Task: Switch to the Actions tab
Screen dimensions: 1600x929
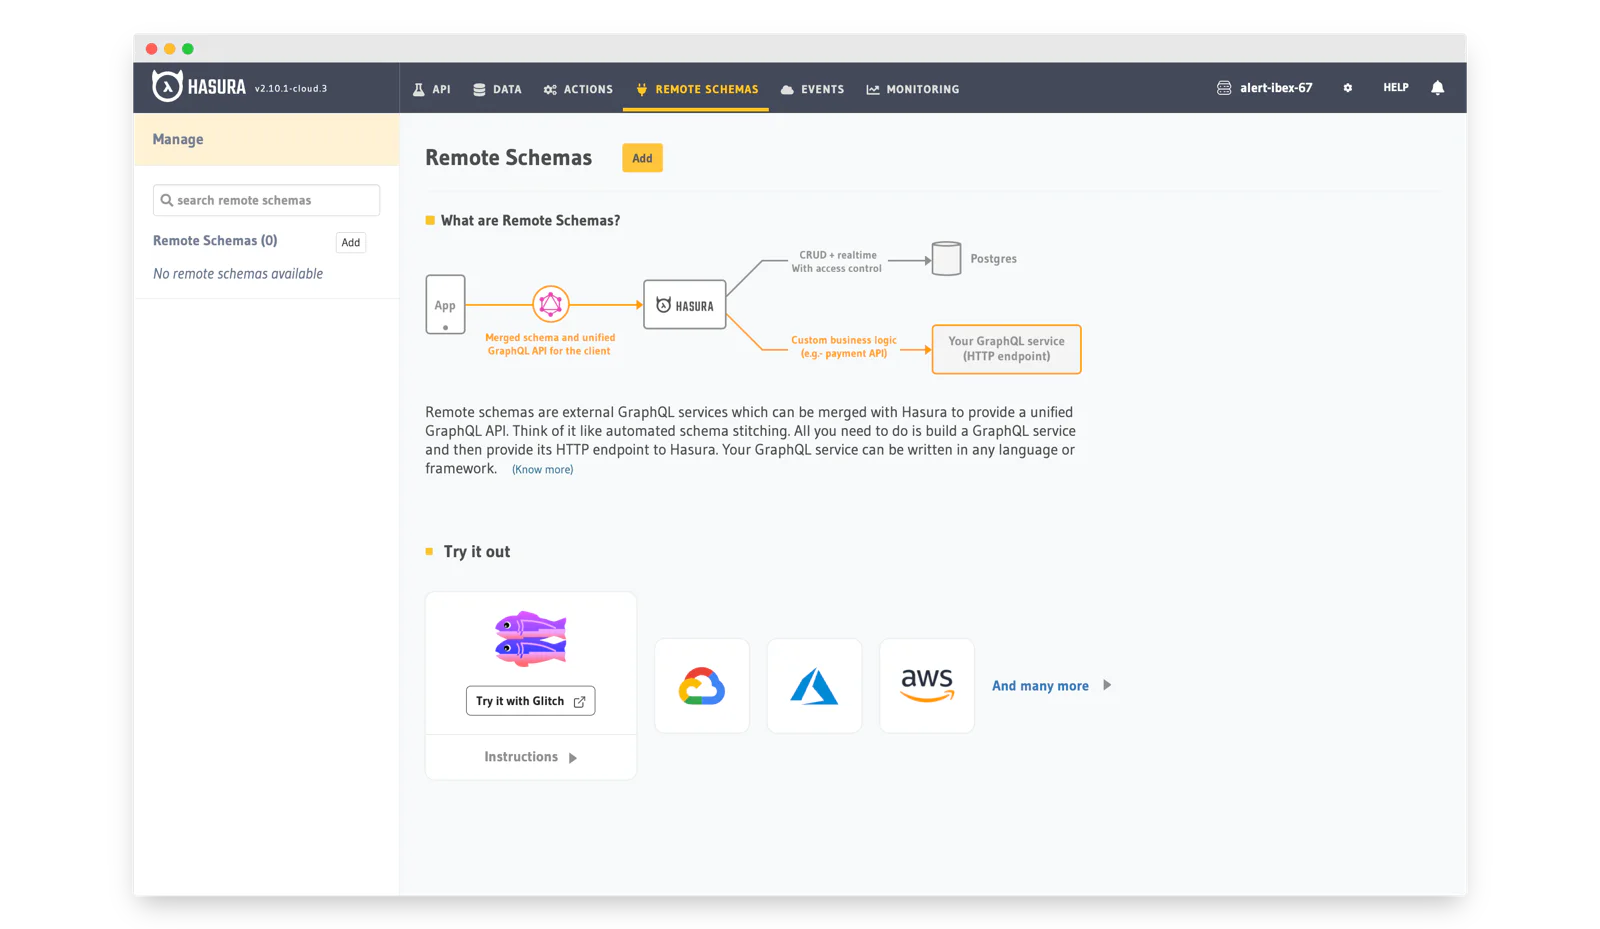Action: [x=578, y=89]
